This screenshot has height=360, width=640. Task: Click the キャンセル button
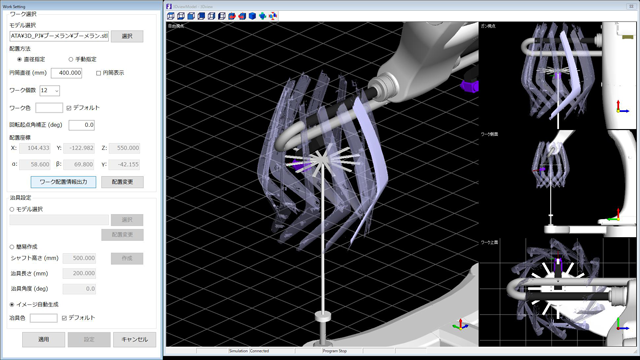tap(135, 340)
